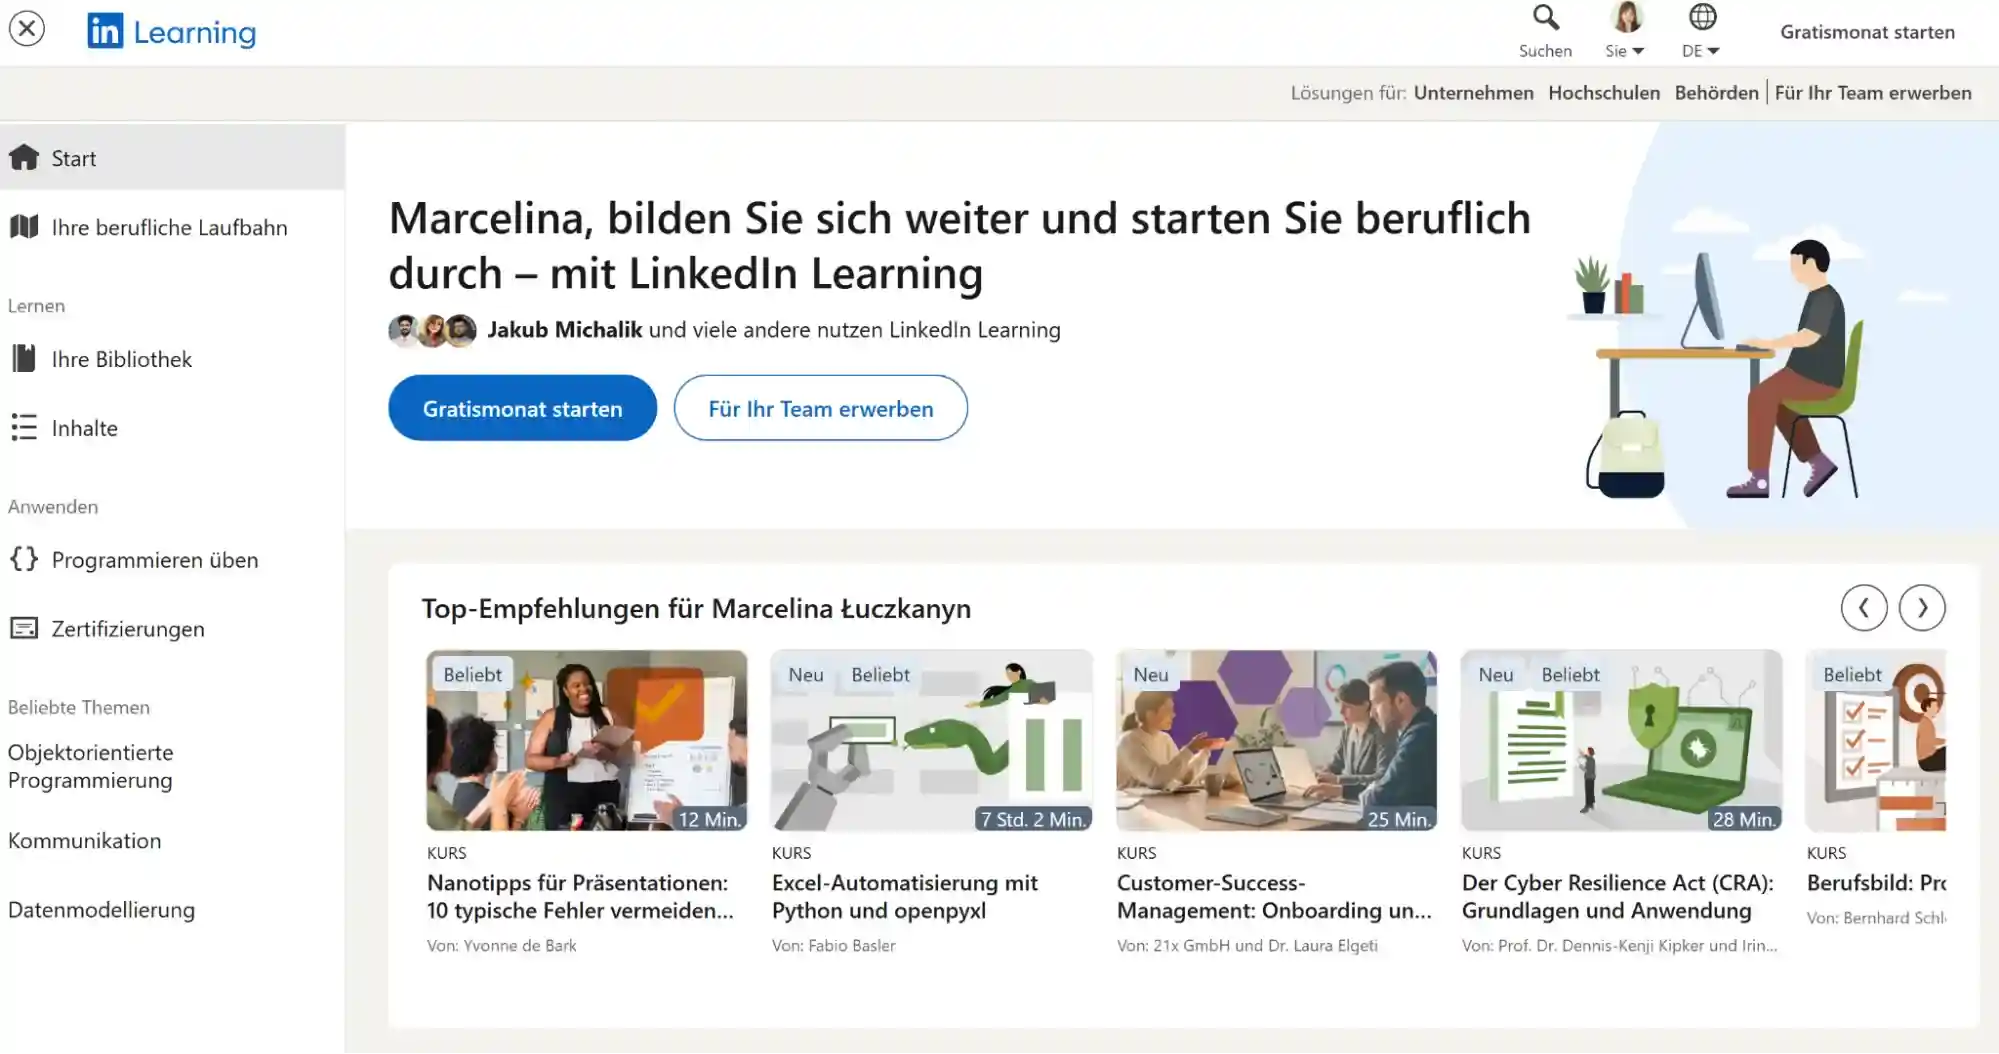Click the Neu badge on the Excel-Automatisierung card
The width and height of the screenshot is (1999, 1054).
[806, 675]
